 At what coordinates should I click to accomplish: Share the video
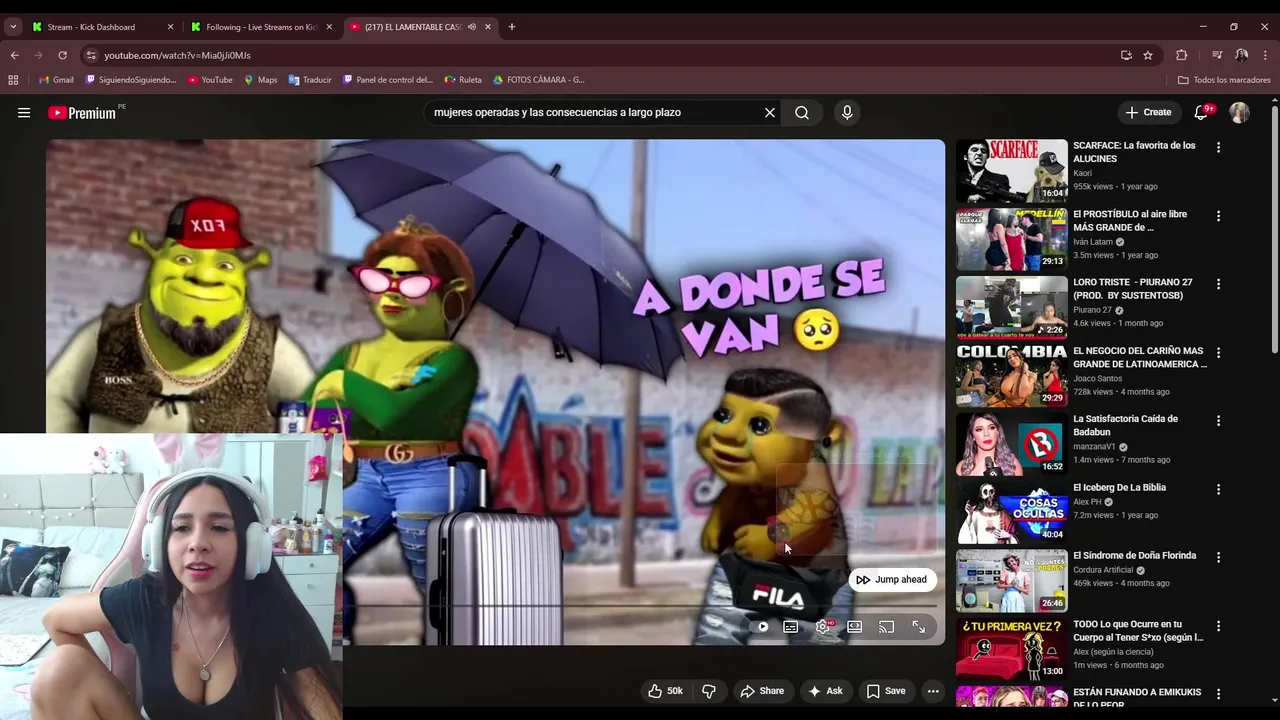click(762, 691)
